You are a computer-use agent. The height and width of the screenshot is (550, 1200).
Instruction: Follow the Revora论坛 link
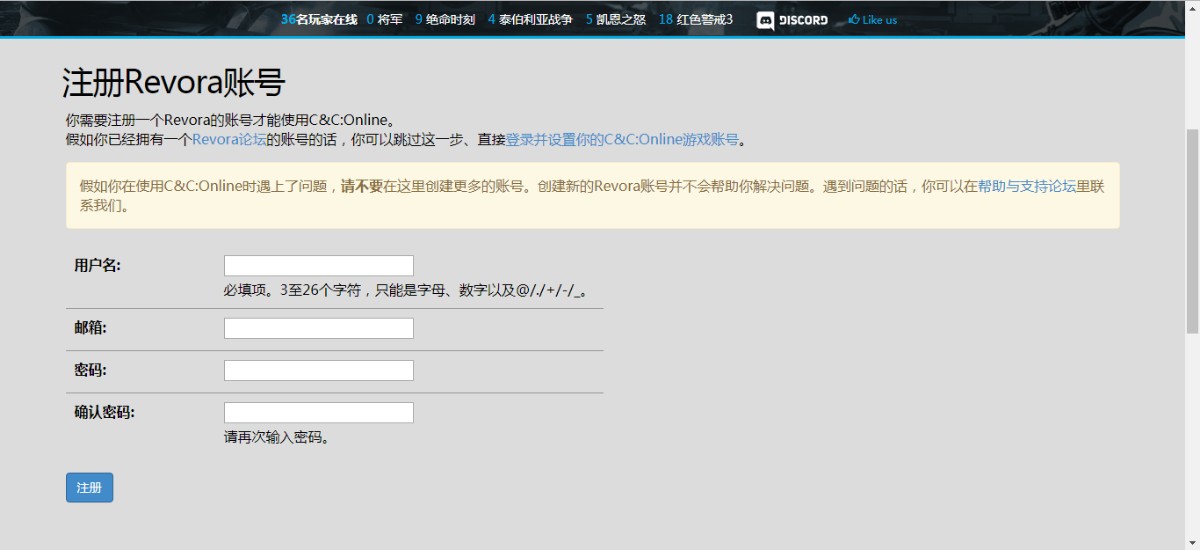(x=229, y=139)
